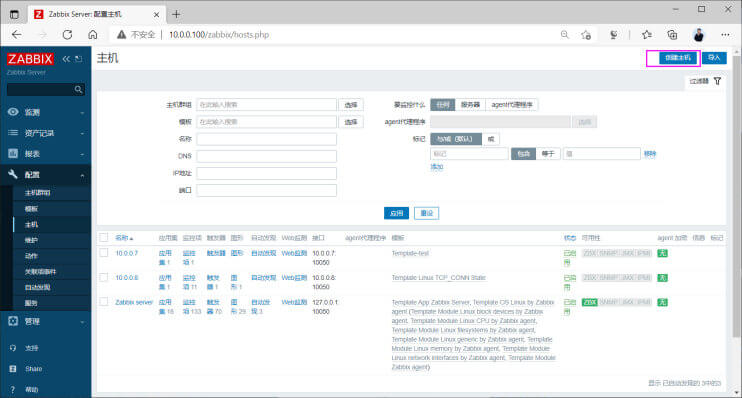The height and width of the screenshot is (398, 742).
Task: Collapse the sidebar with the double-chevron icon
Action: tap(66, 59)
